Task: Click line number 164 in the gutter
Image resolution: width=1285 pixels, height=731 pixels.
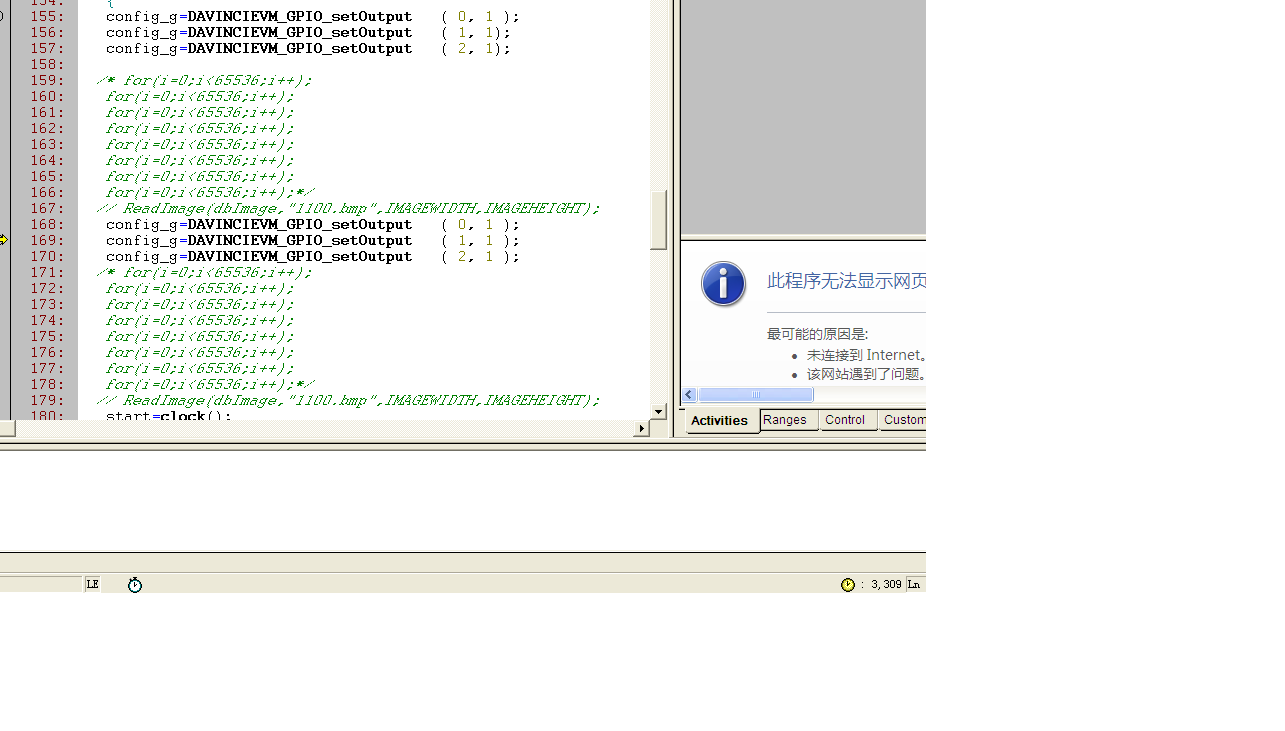Action: [47, 161]
